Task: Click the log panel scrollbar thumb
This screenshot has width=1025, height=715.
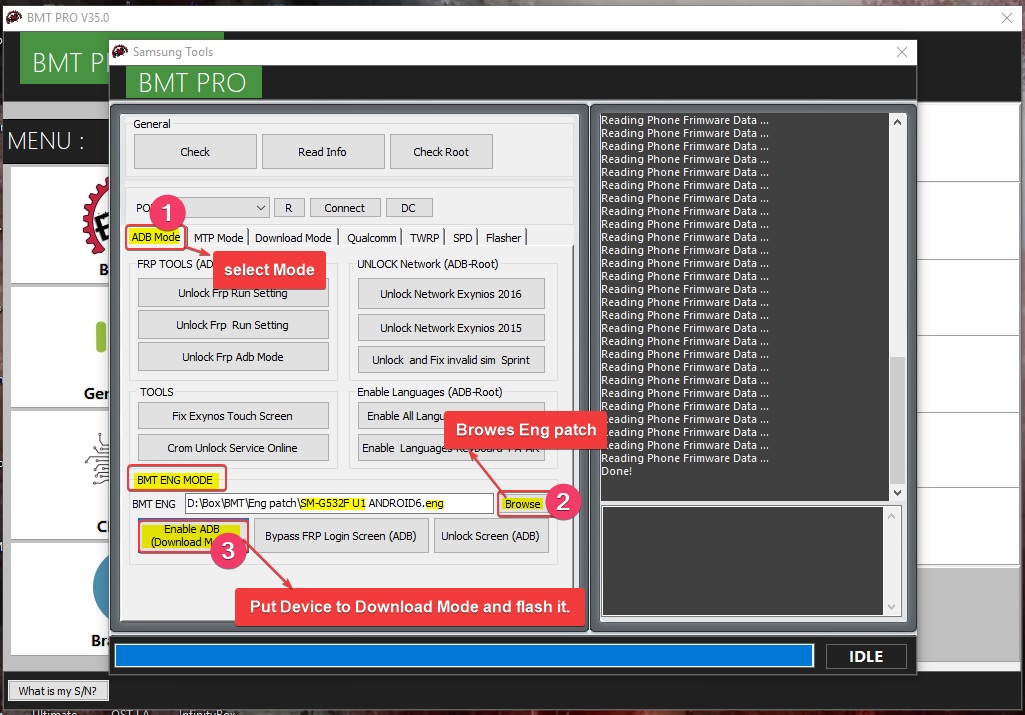Action: click(x=898, y=420)
